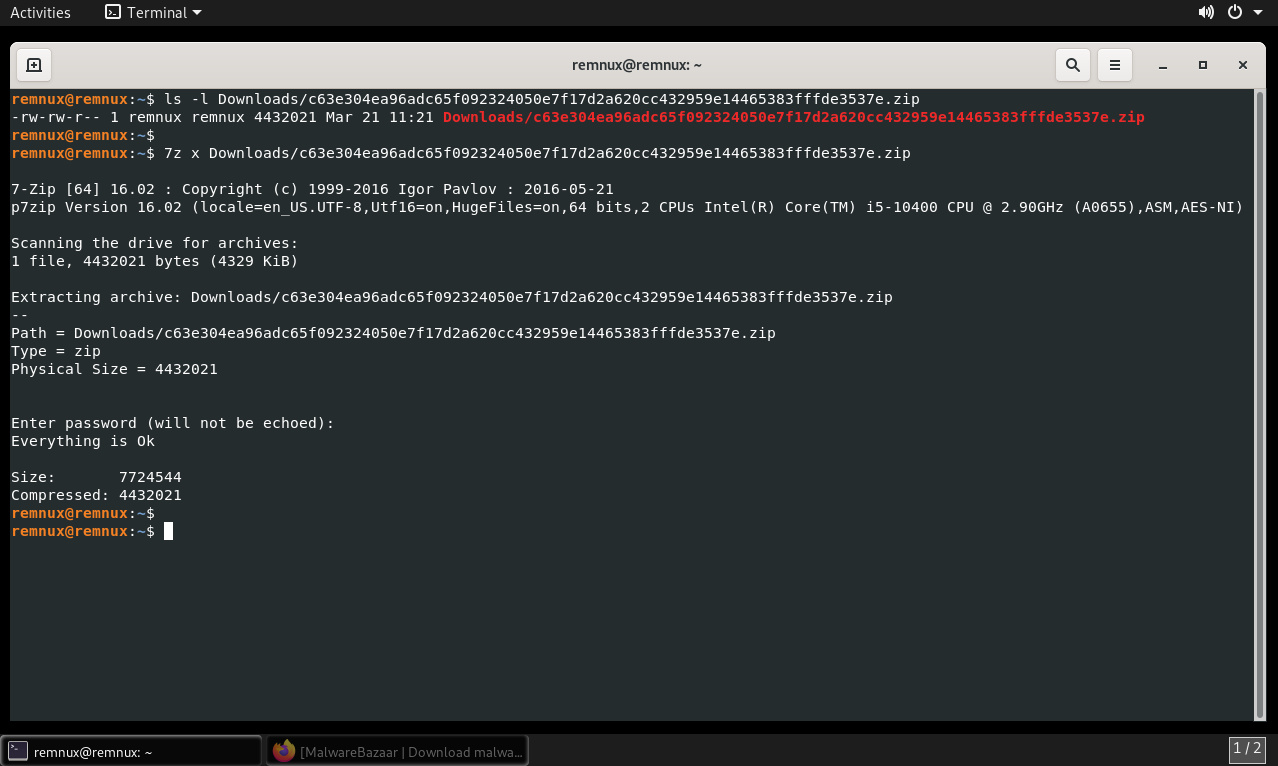Viewport: 1278px width, 766px height.
Task: Select the Terminal application icon in the top bar
Action: [x=110, y=12]
